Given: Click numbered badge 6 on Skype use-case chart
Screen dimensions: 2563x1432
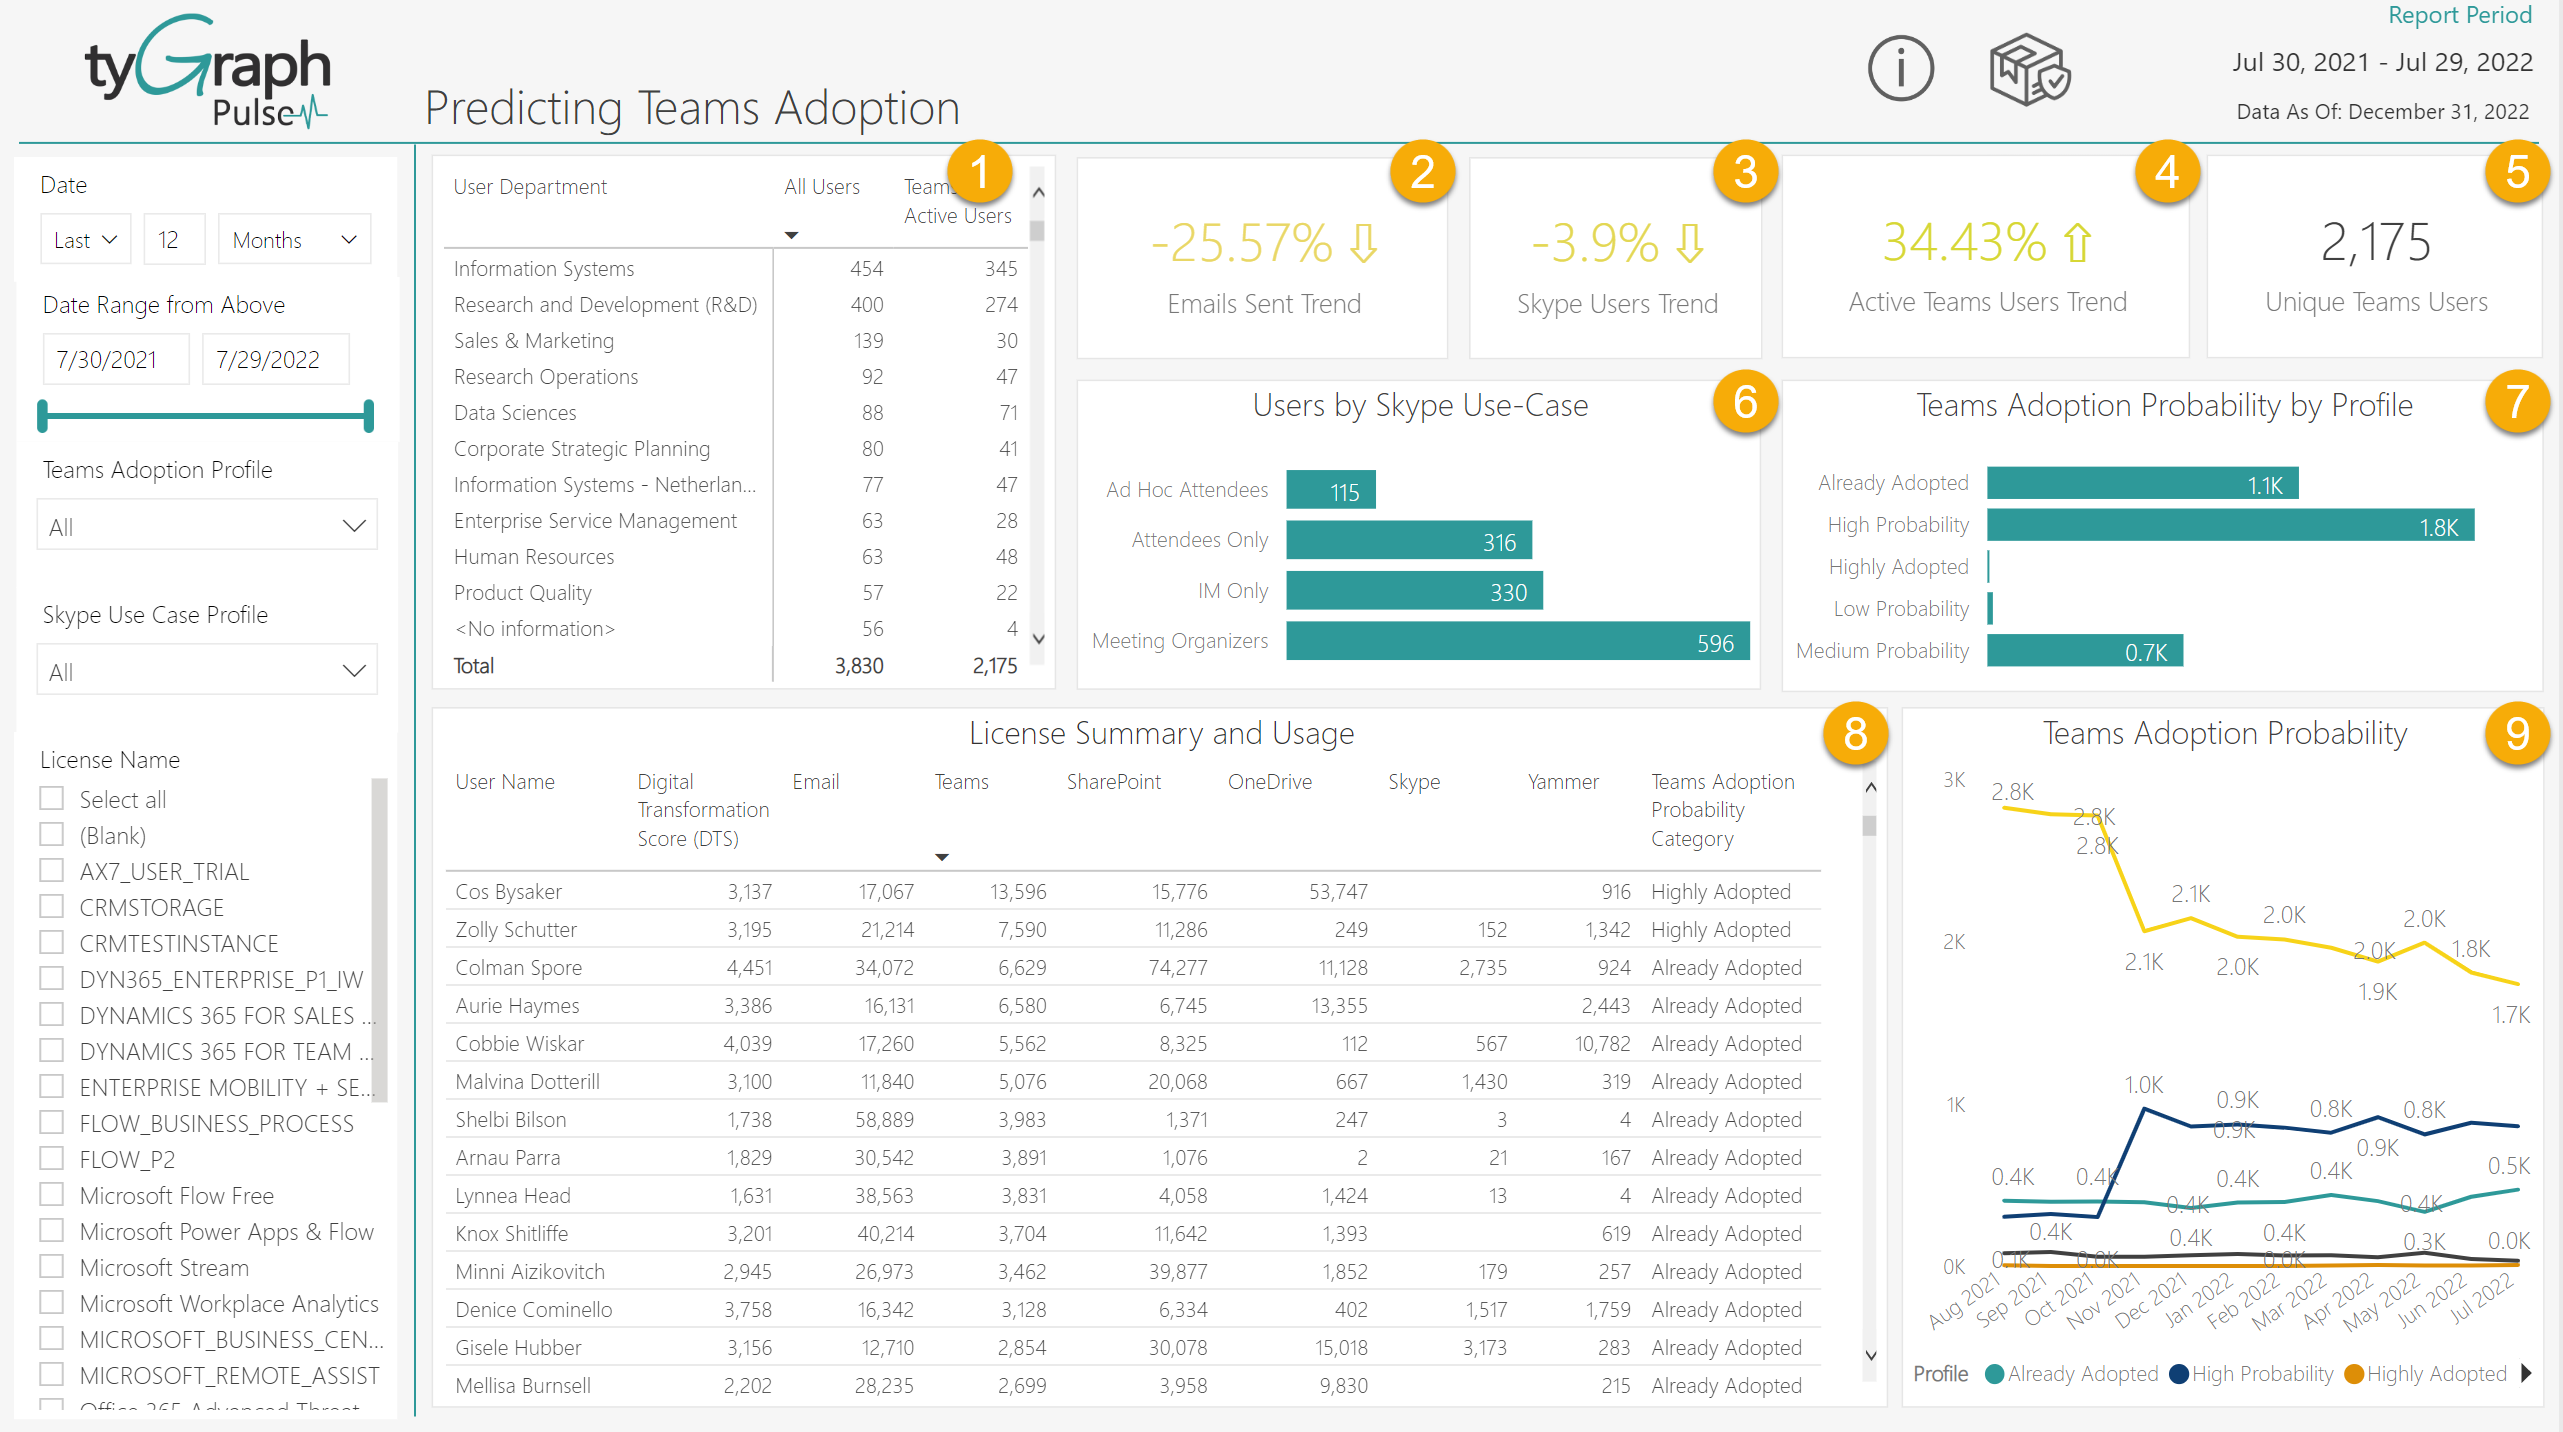Looking at the screenshot, I should [1745, 402].
